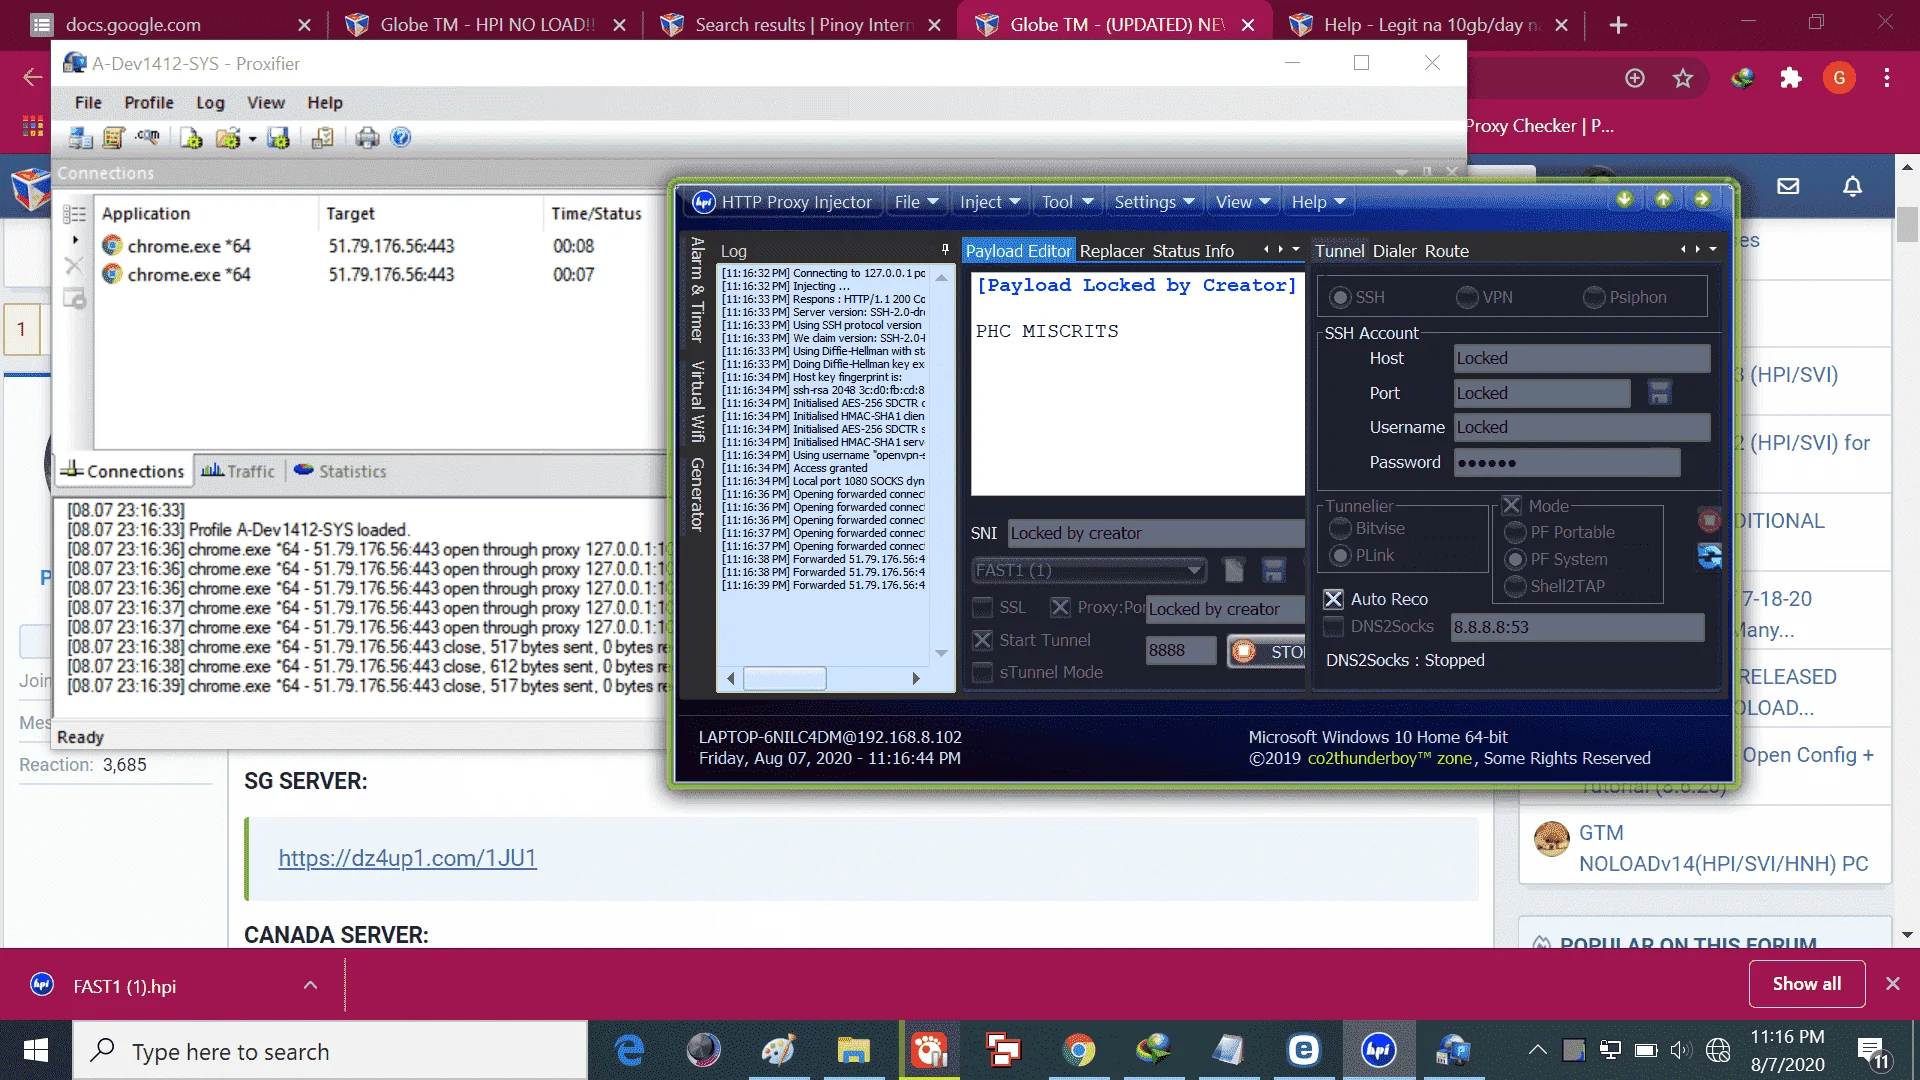1920x1080 pixels.
Task: Expand Open Profile dropdown arrow in Proxifier toolbar
Action: click(252, 139)
